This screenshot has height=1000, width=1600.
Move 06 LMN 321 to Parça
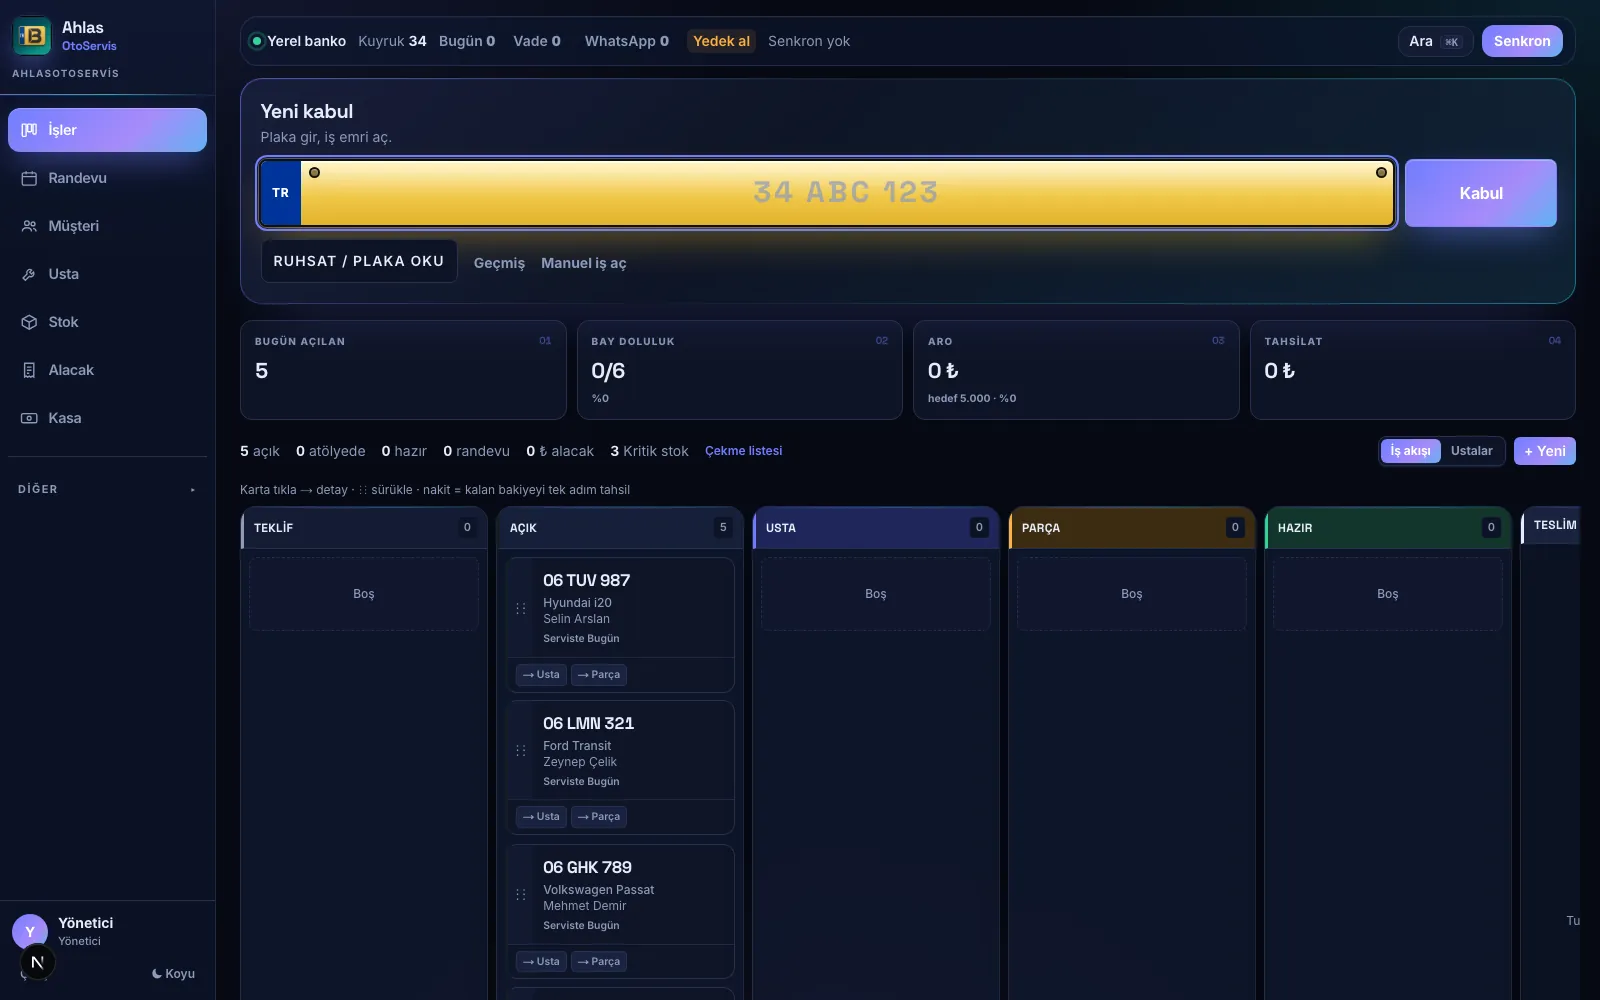click(599, 817)
